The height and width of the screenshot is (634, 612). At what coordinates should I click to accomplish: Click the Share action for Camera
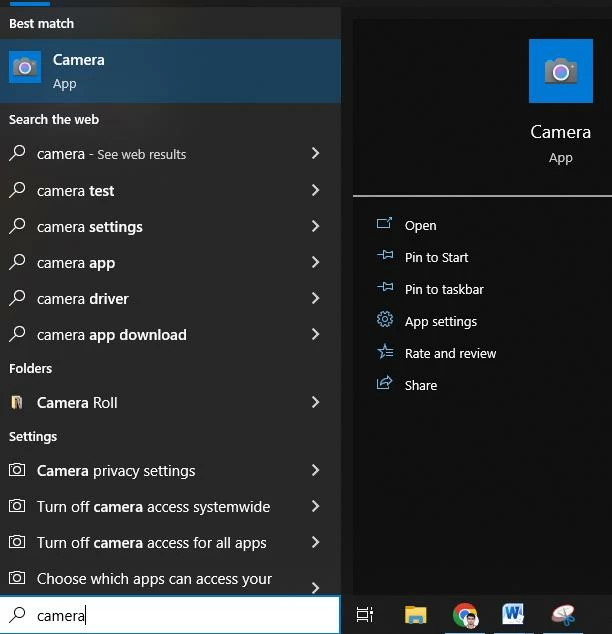coord(420,386)
